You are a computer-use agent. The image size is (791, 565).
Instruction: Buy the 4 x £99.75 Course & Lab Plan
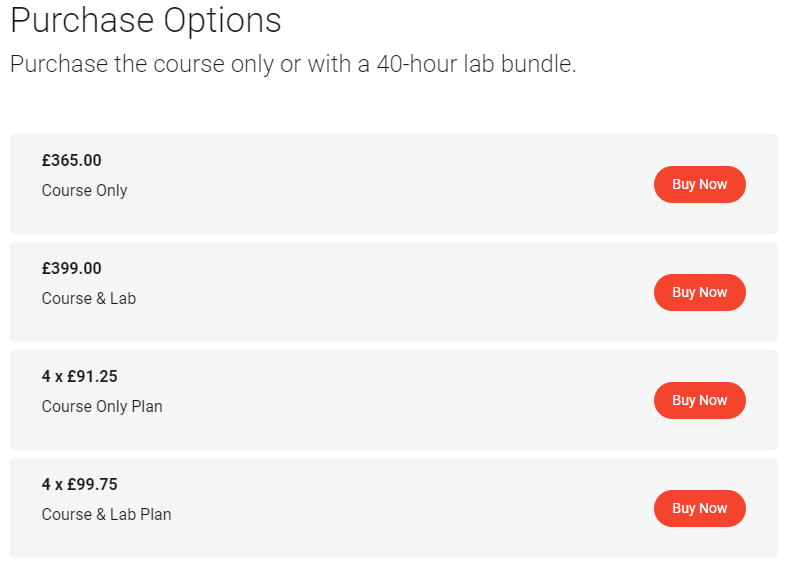click(699, 508)
